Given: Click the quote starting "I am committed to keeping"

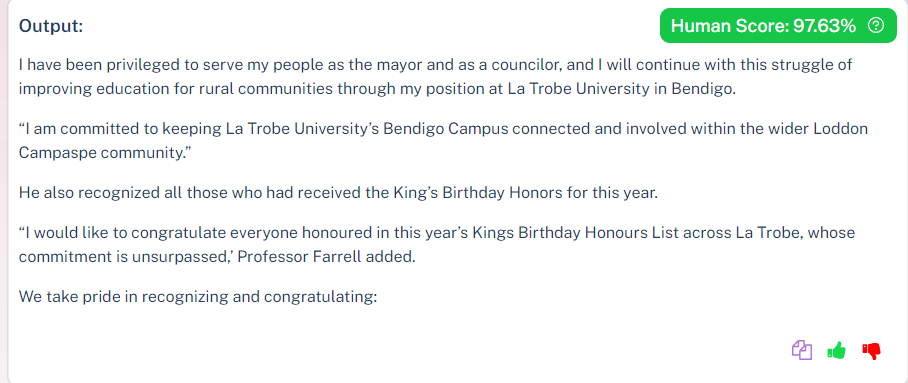Looking at the screenshot, I should pos(444,140).
